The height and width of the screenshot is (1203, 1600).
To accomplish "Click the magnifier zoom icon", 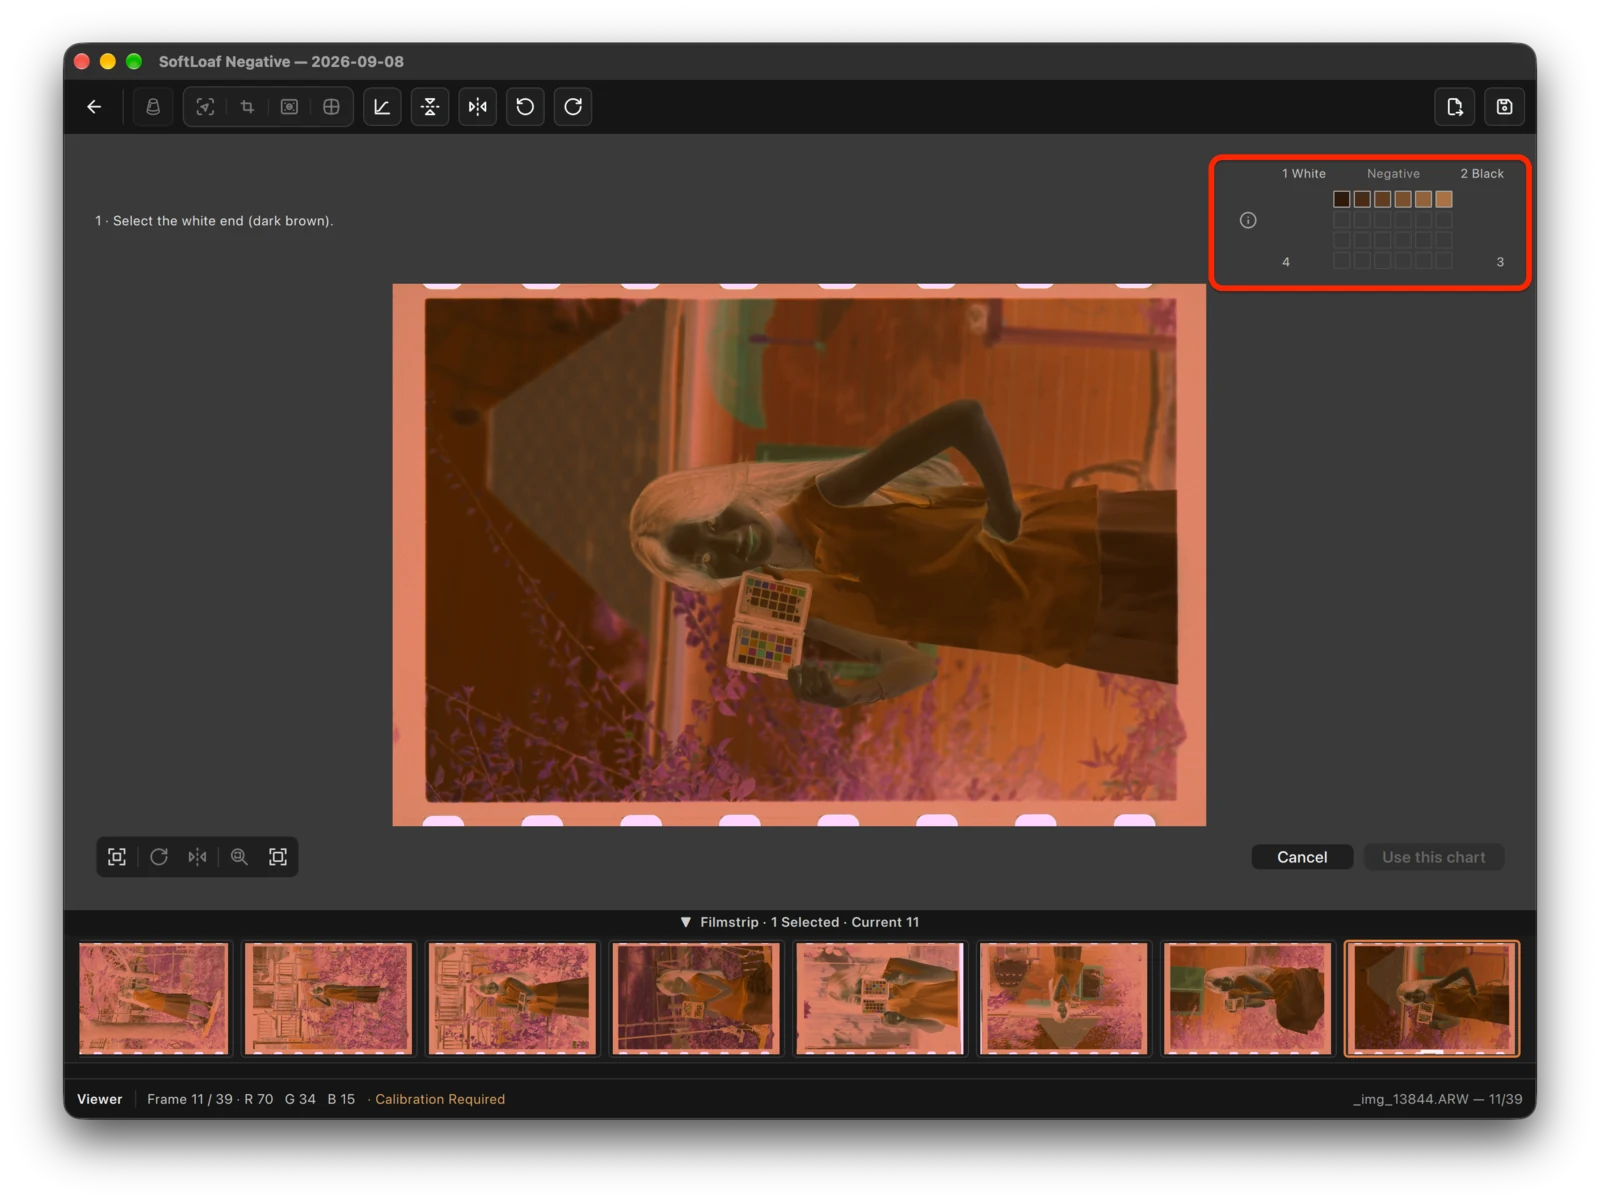I will [x=239, y=857].
